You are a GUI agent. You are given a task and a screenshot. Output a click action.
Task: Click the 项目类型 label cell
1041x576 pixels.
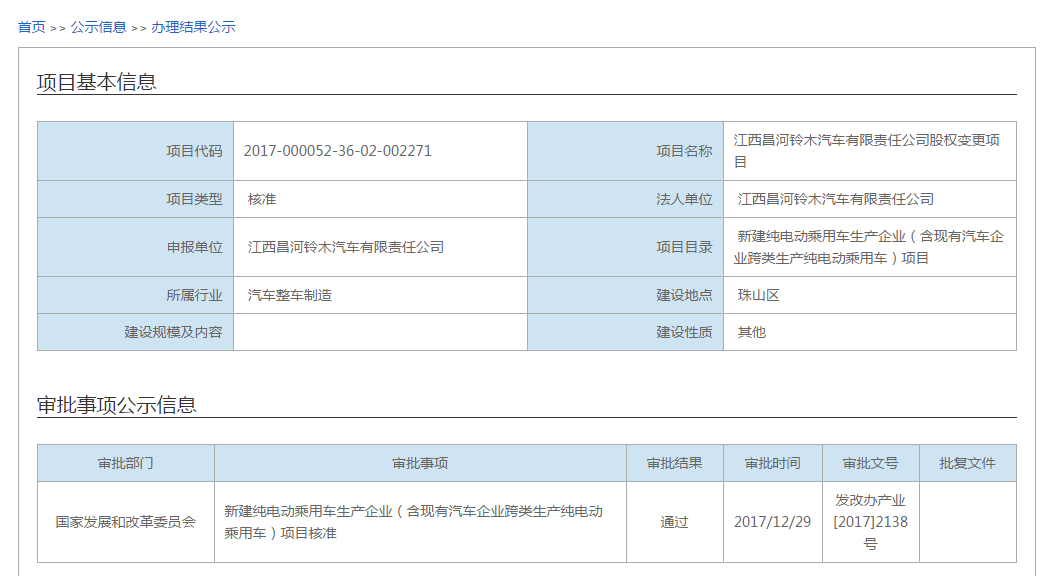(135, 199)
